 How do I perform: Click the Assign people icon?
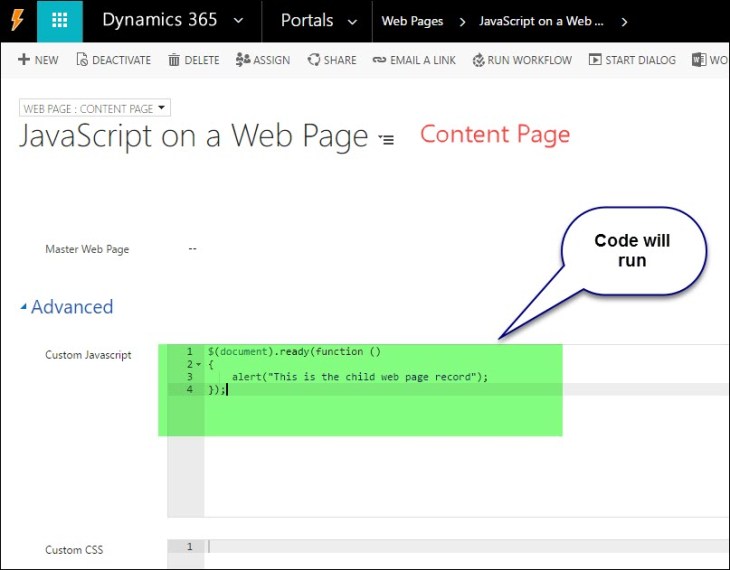pos(243,60)
